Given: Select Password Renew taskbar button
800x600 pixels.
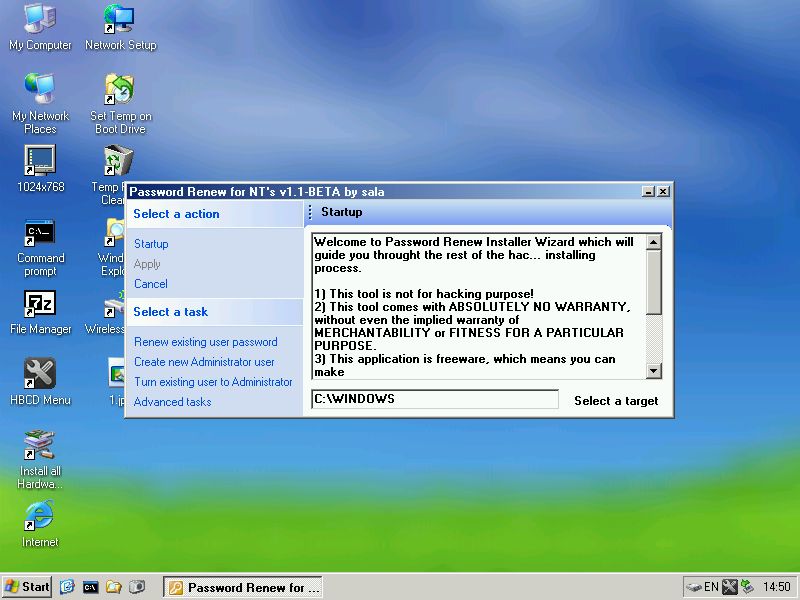Looking at the screenshot, I should (x=244, y=587).
